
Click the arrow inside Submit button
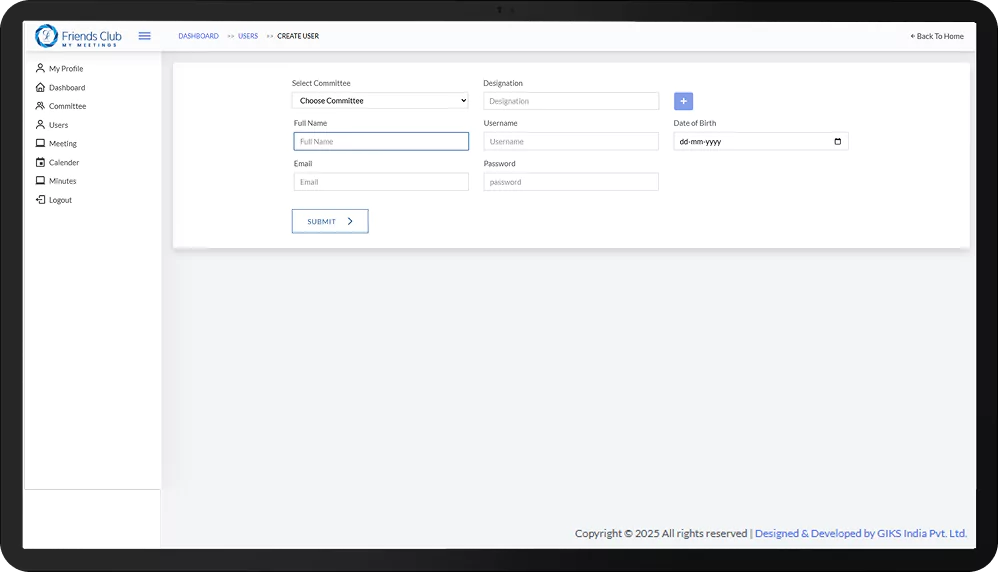click(x=349, y=221)
